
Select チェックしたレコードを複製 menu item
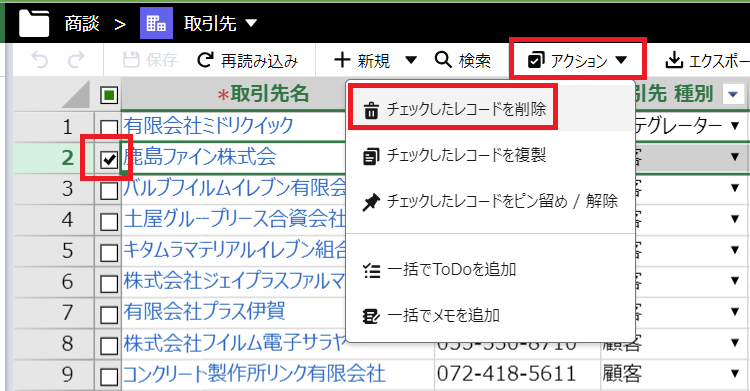pyautogui.click(x=490, y=155)
